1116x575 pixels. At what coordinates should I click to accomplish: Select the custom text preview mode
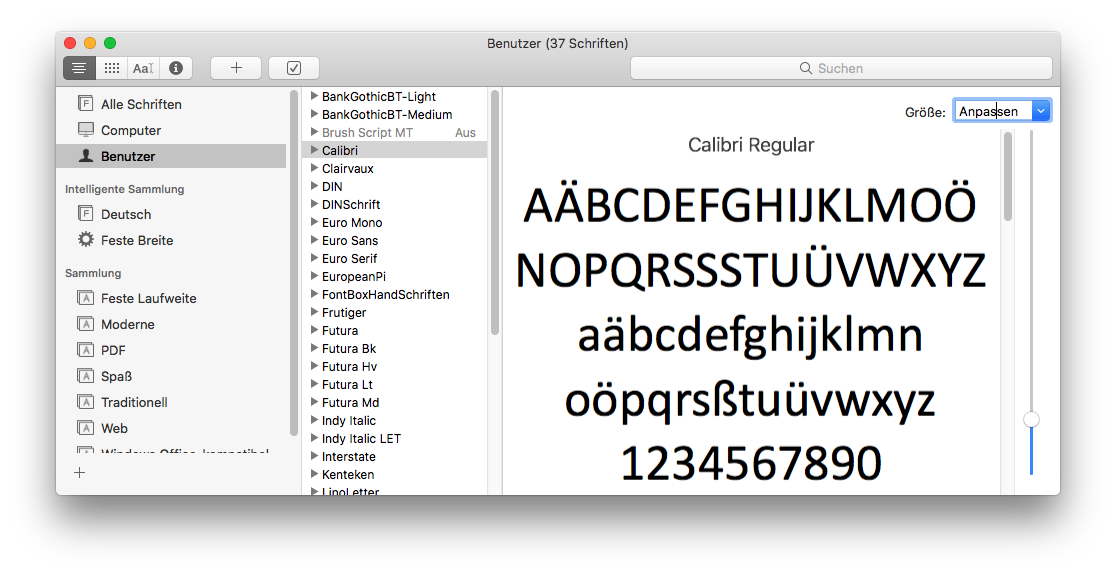click(144, 68)
